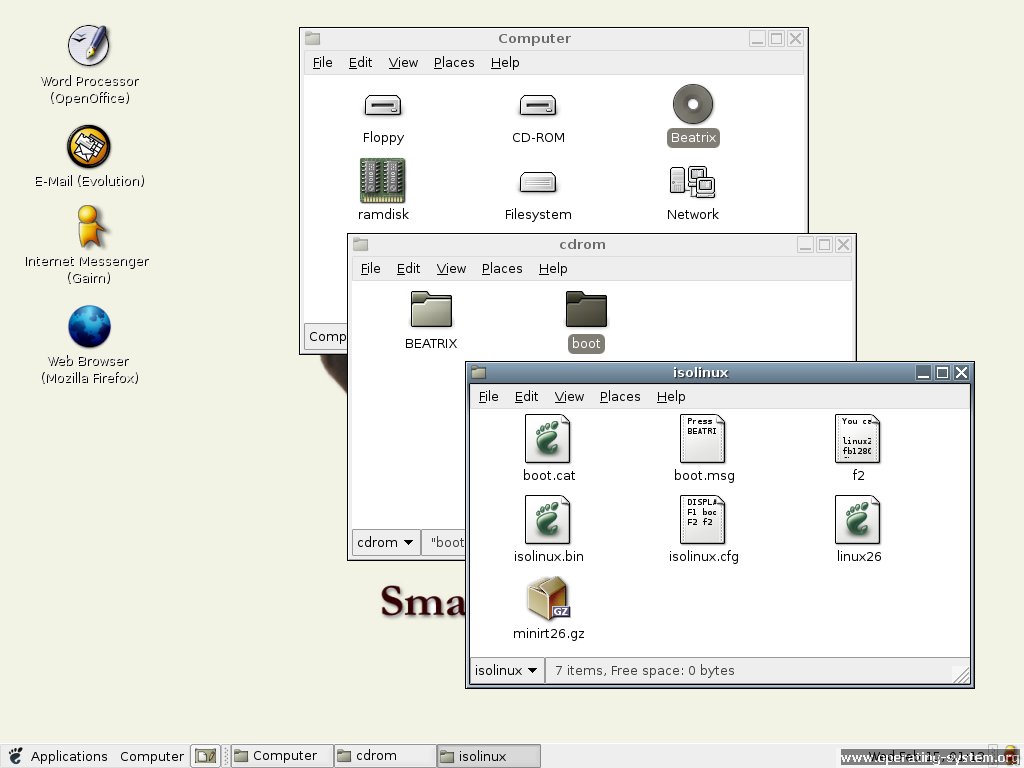The height and width of the screenshot is (768, 1024).
Task: Open Help menu in cdrom window
Action: (x=552, y=268)
